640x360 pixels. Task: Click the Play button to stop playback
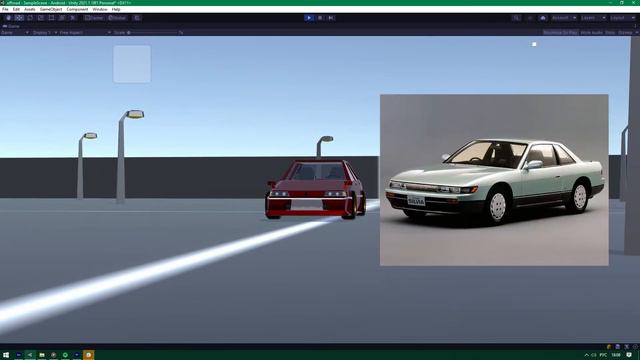click(309, 18)
